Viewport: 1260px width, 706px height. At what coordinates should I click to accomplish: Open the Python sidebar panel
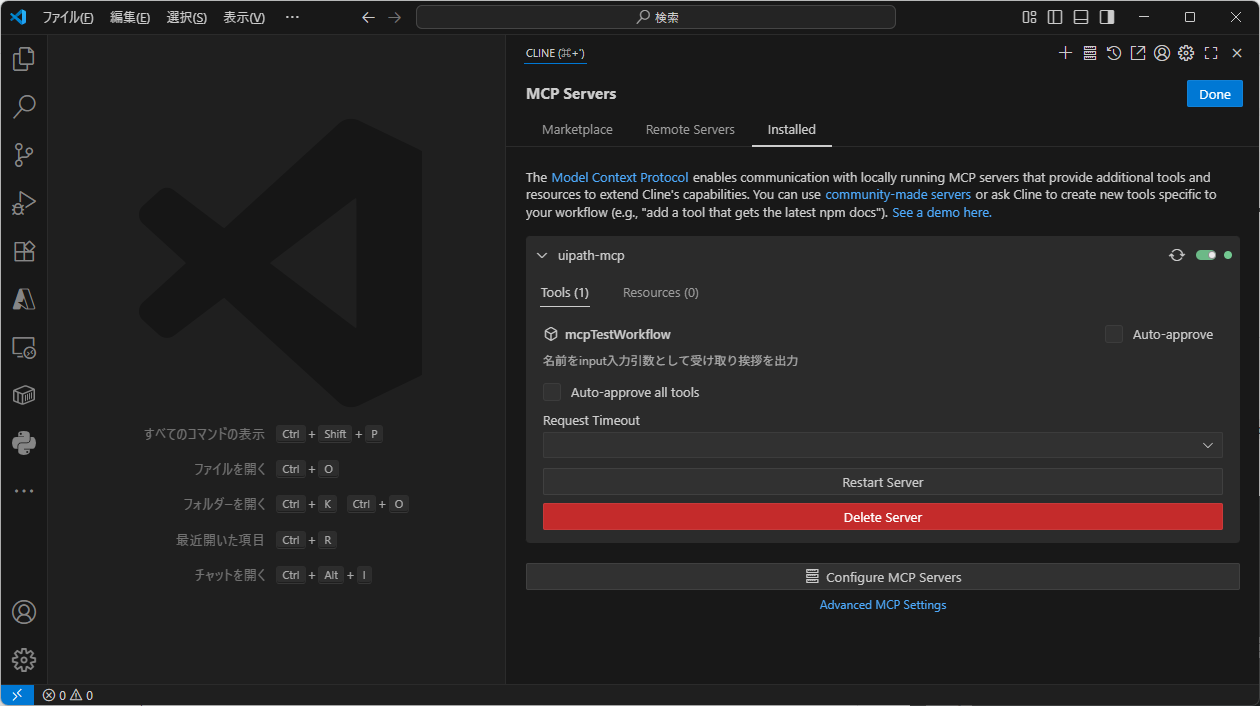pos(24,443)
